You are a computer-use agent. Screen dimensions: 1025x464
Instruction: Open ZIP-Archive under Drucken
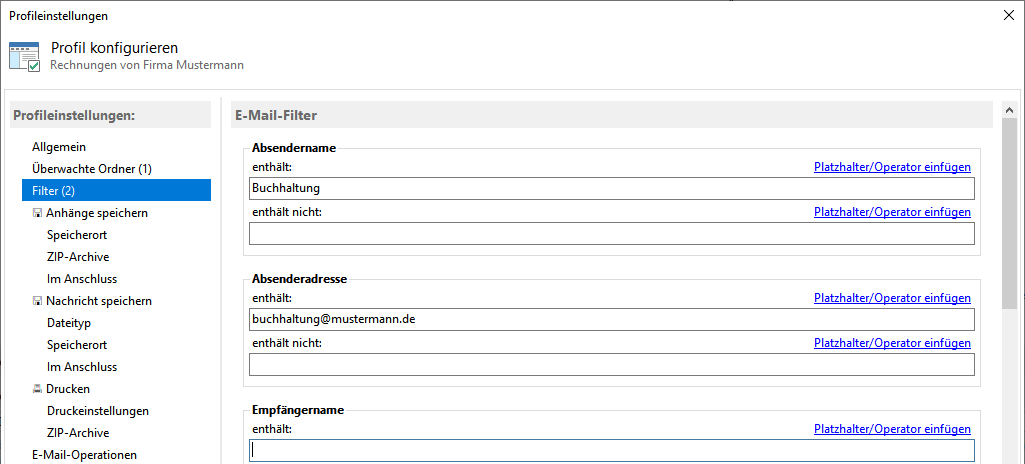pos(78,433)
